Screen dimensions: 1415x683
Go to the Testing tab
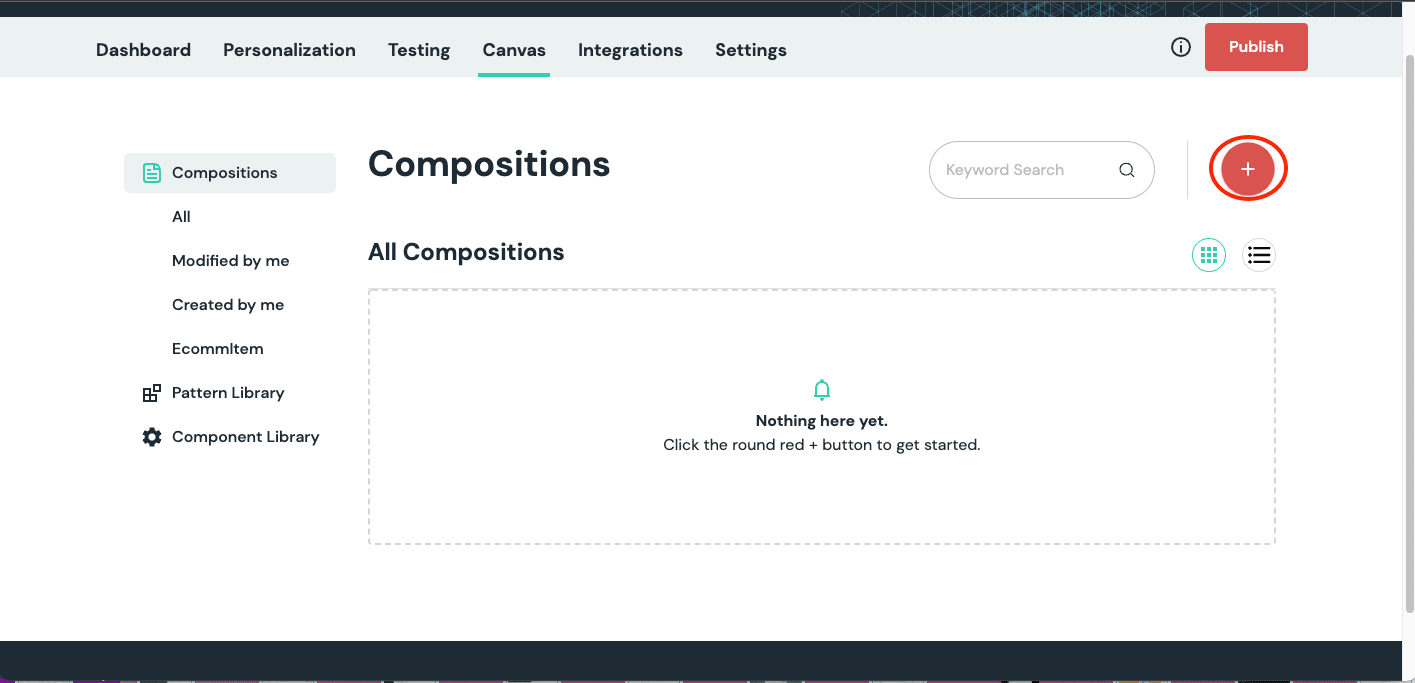click(x=419, y=50)
